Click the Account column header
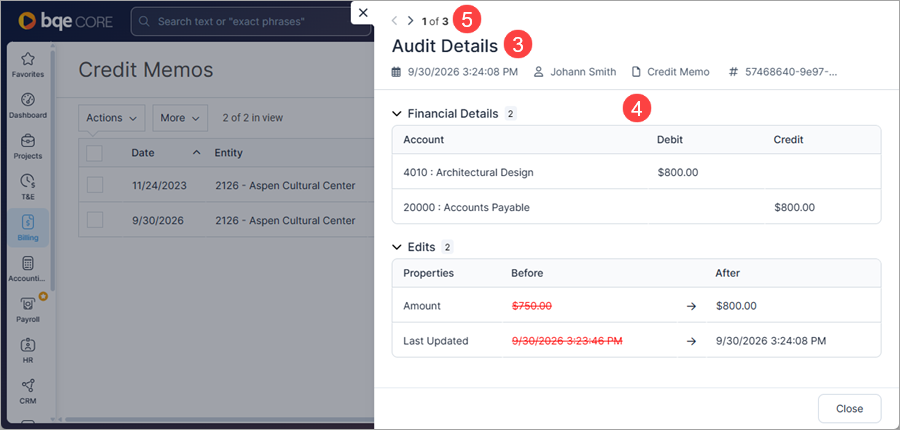Viewport: 900px width, 430px height. [424, 140]
